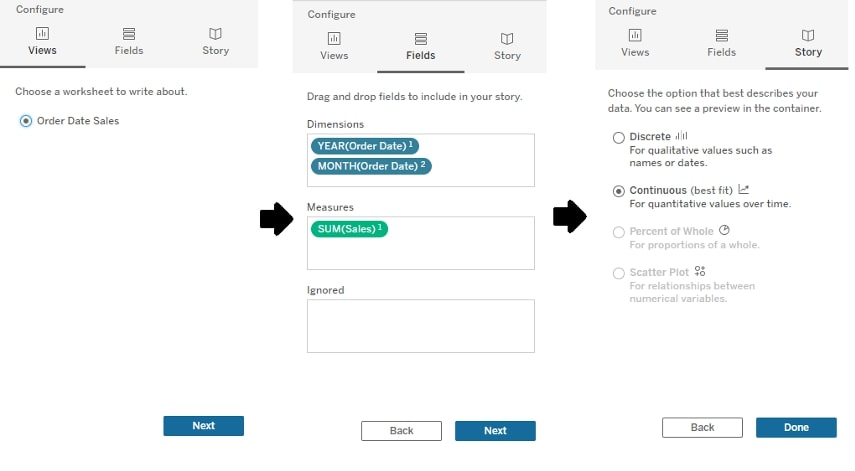This screenshot has width=855, height=471.
Task: Click Back button in Fields panel
Action: tap(401, 431)
